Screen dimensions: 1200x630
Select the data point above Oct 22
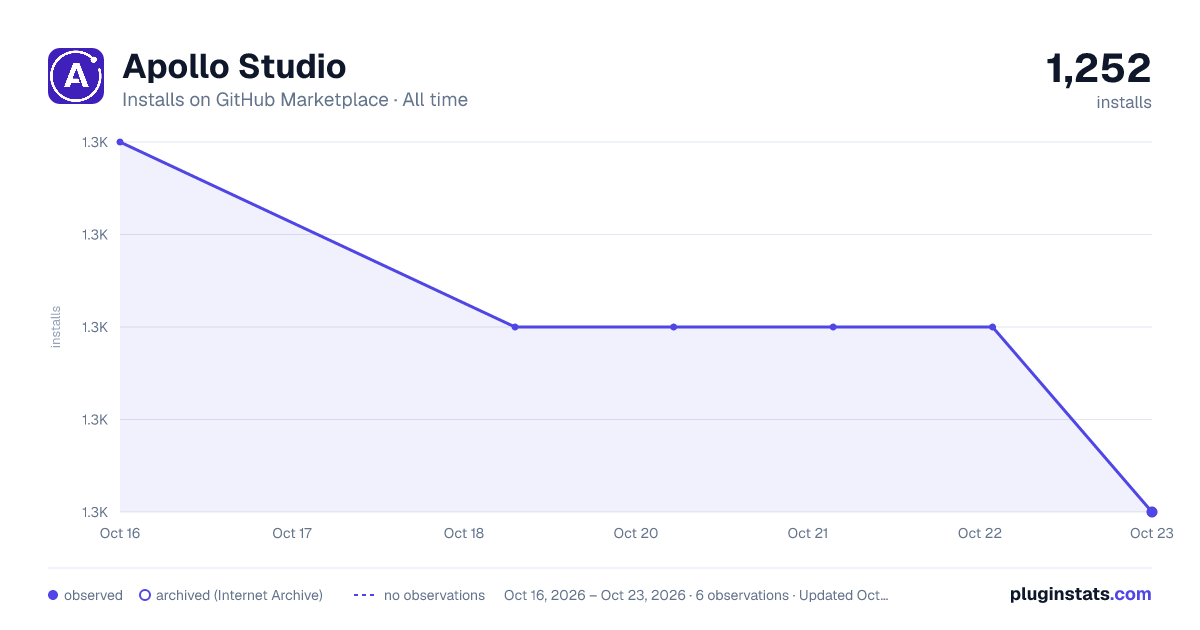(x=992, y=327)
